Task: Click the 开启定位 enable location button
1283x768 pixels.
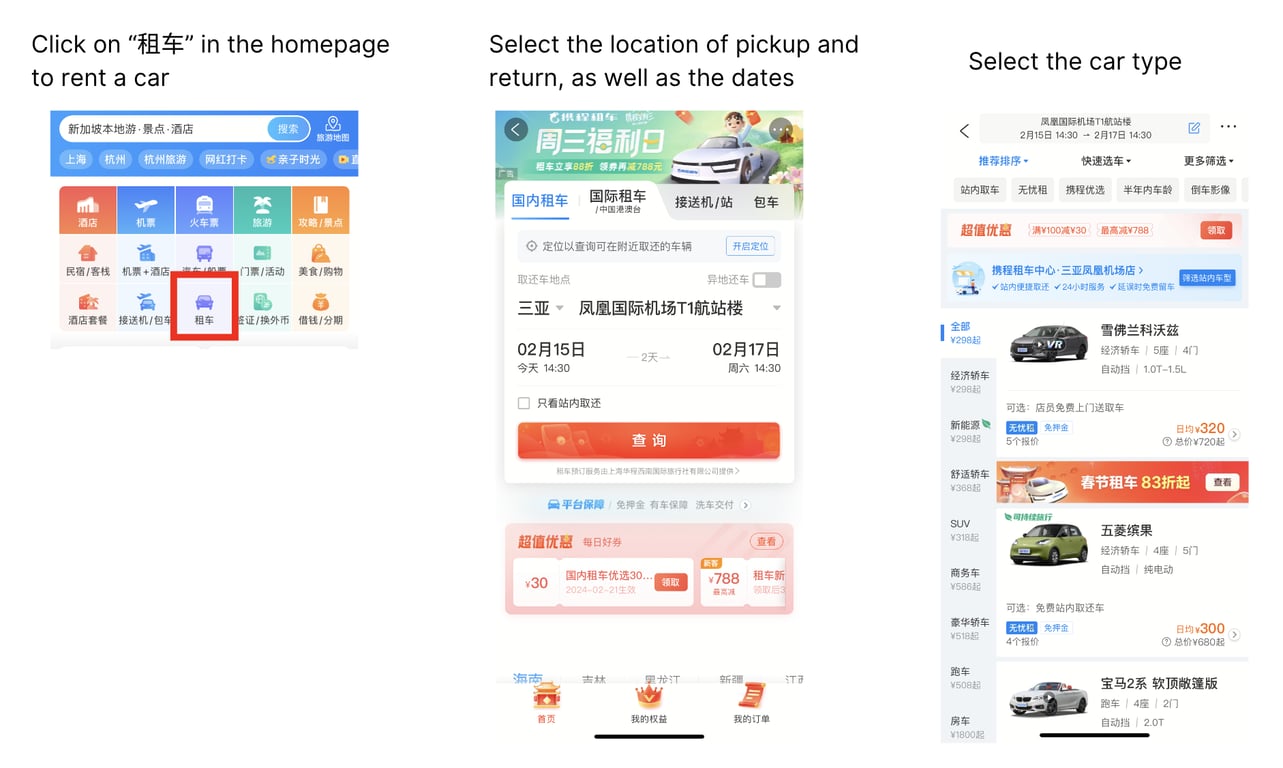Action: (x=750, y=246)
